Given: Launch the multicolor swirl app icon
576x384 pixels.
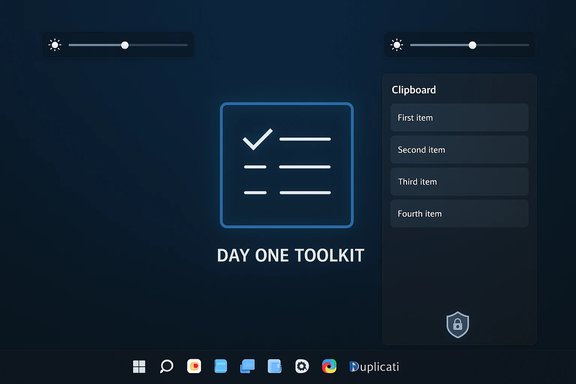Looking at the screenshot, I should coord(329,366).
